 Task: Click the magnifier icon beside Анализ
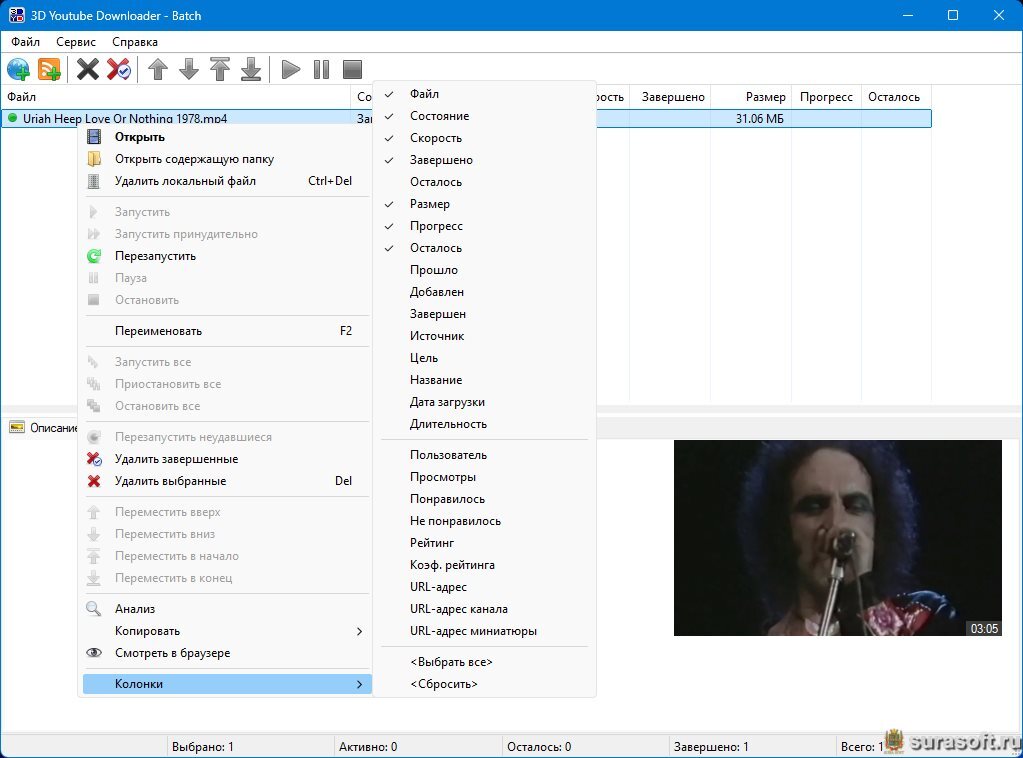(x=94, y=609)
